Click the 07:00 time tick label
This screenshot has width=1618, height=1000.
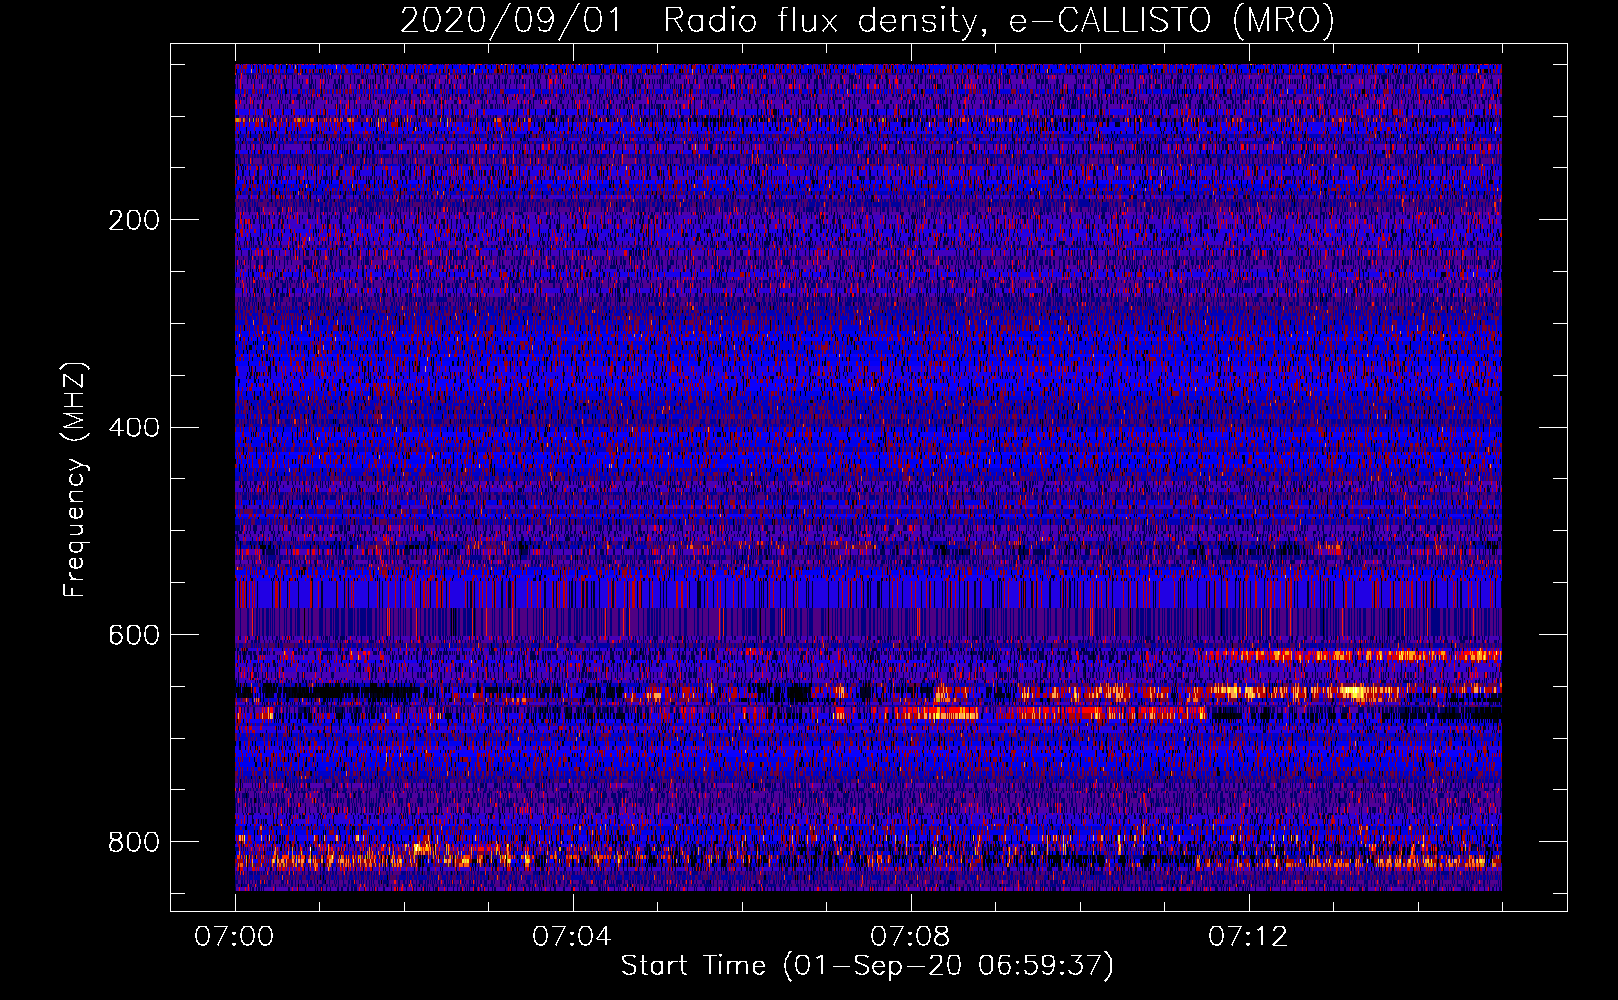pos(234,937)
